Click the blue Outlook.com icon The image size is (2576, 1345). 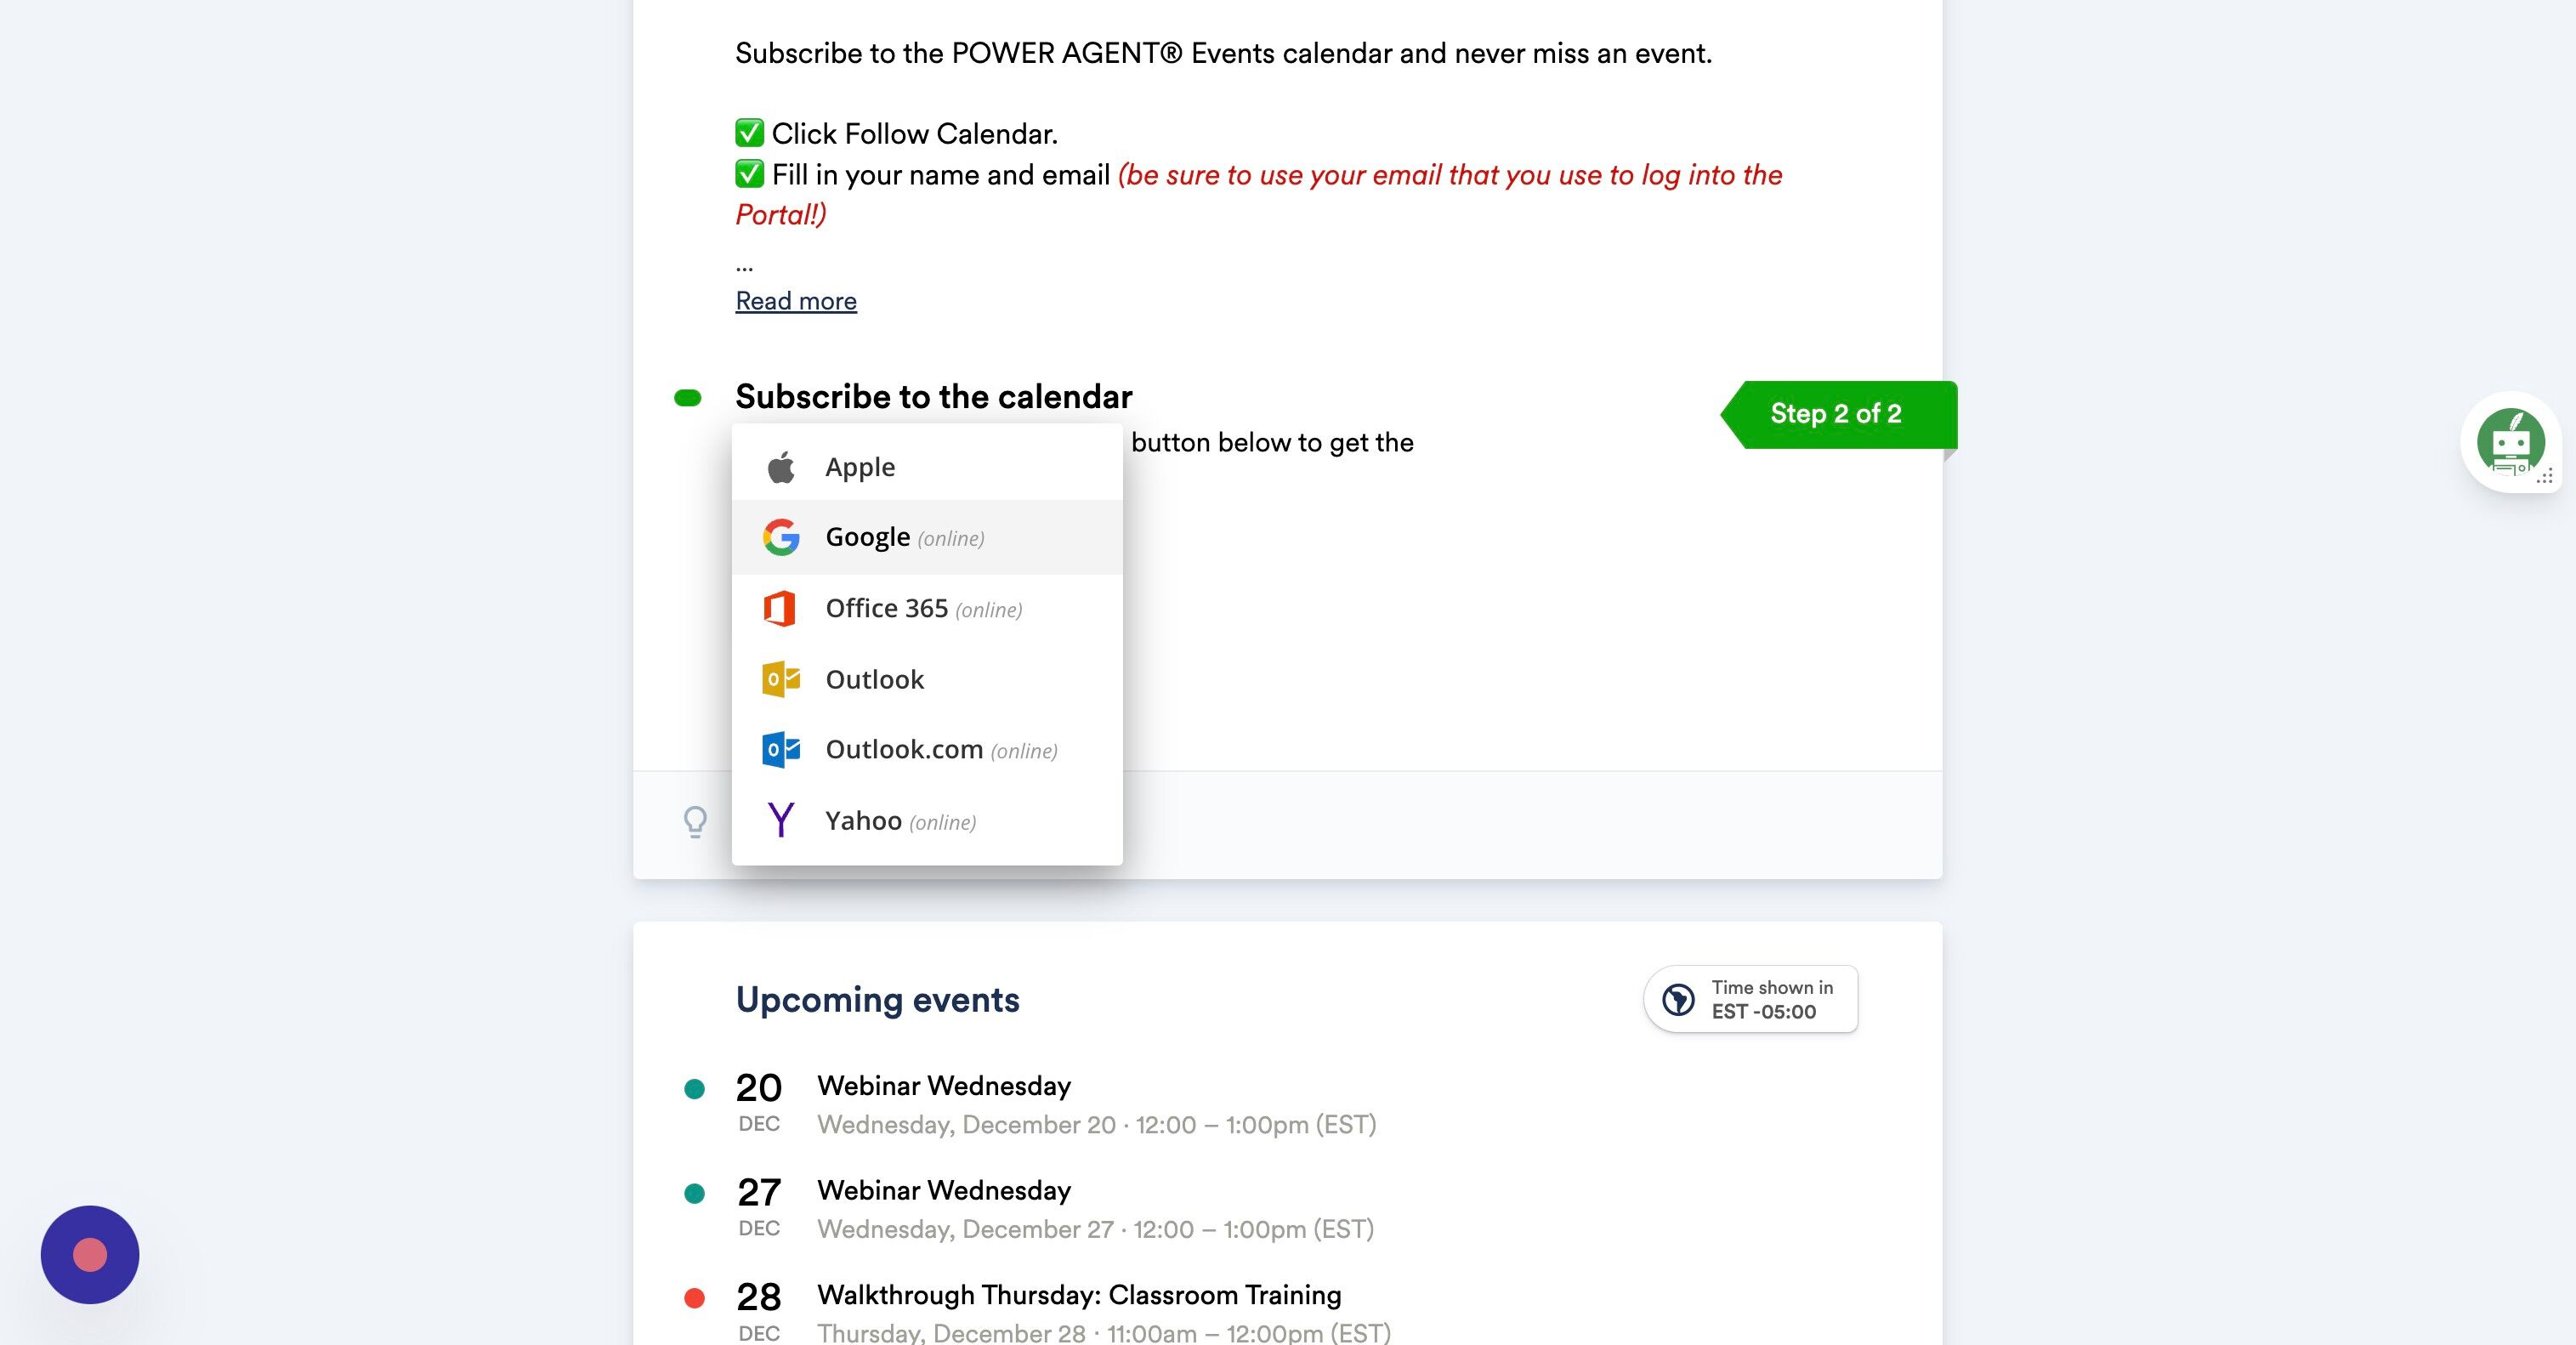(x=781, y=749)
